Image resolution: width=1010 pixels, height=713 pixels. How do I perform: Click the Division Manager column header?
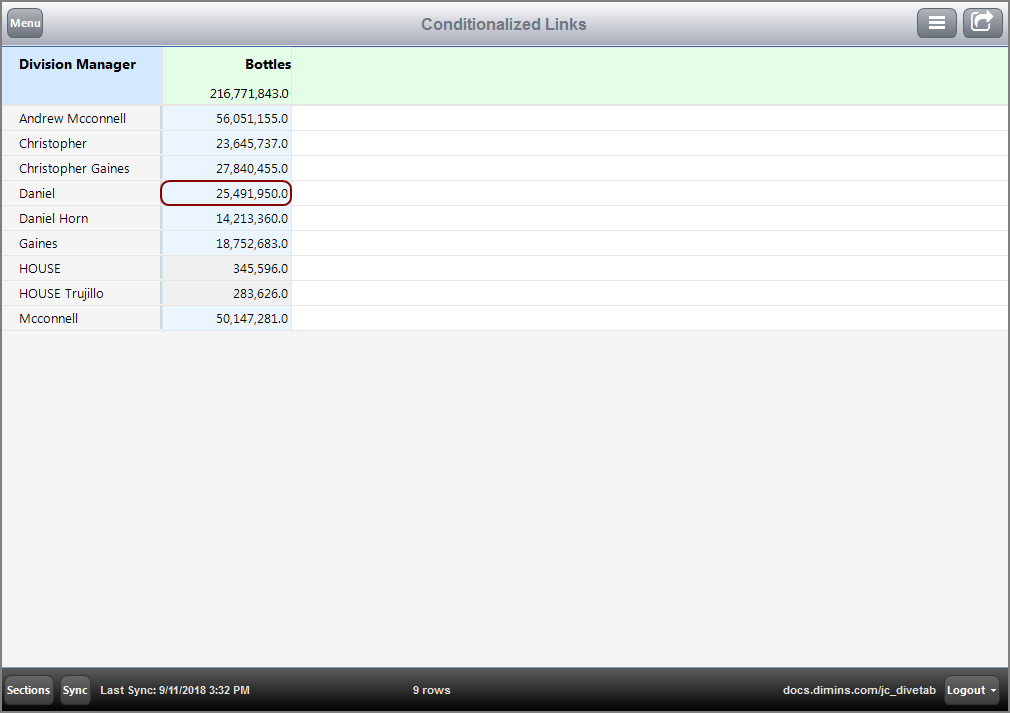click(77, 64)
